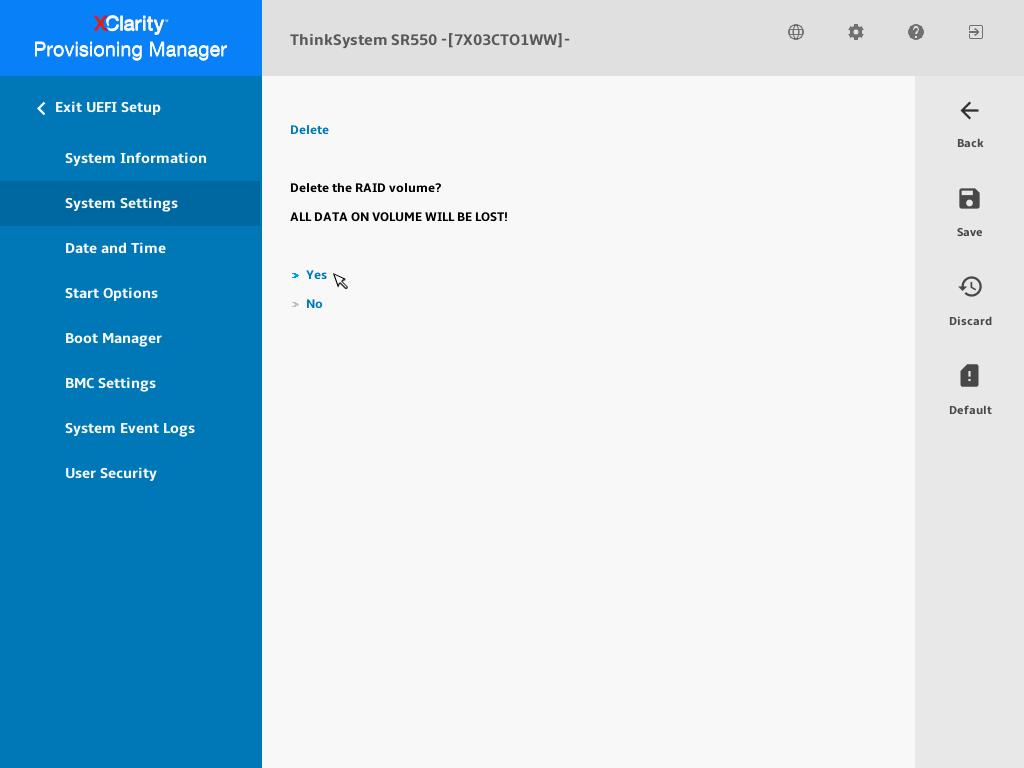Click the Back arrow icon on right panel

(969, 111)
